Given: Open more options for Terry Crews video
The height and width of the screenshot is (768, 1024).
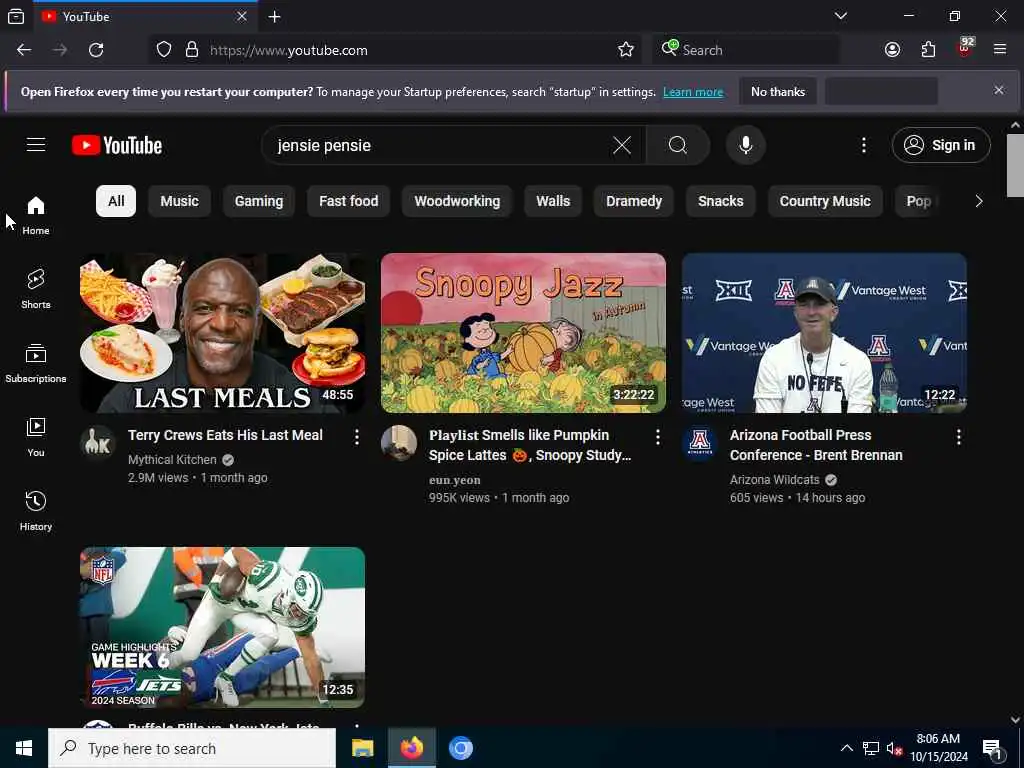Looking at the screenshot, I should coord(357,437).
